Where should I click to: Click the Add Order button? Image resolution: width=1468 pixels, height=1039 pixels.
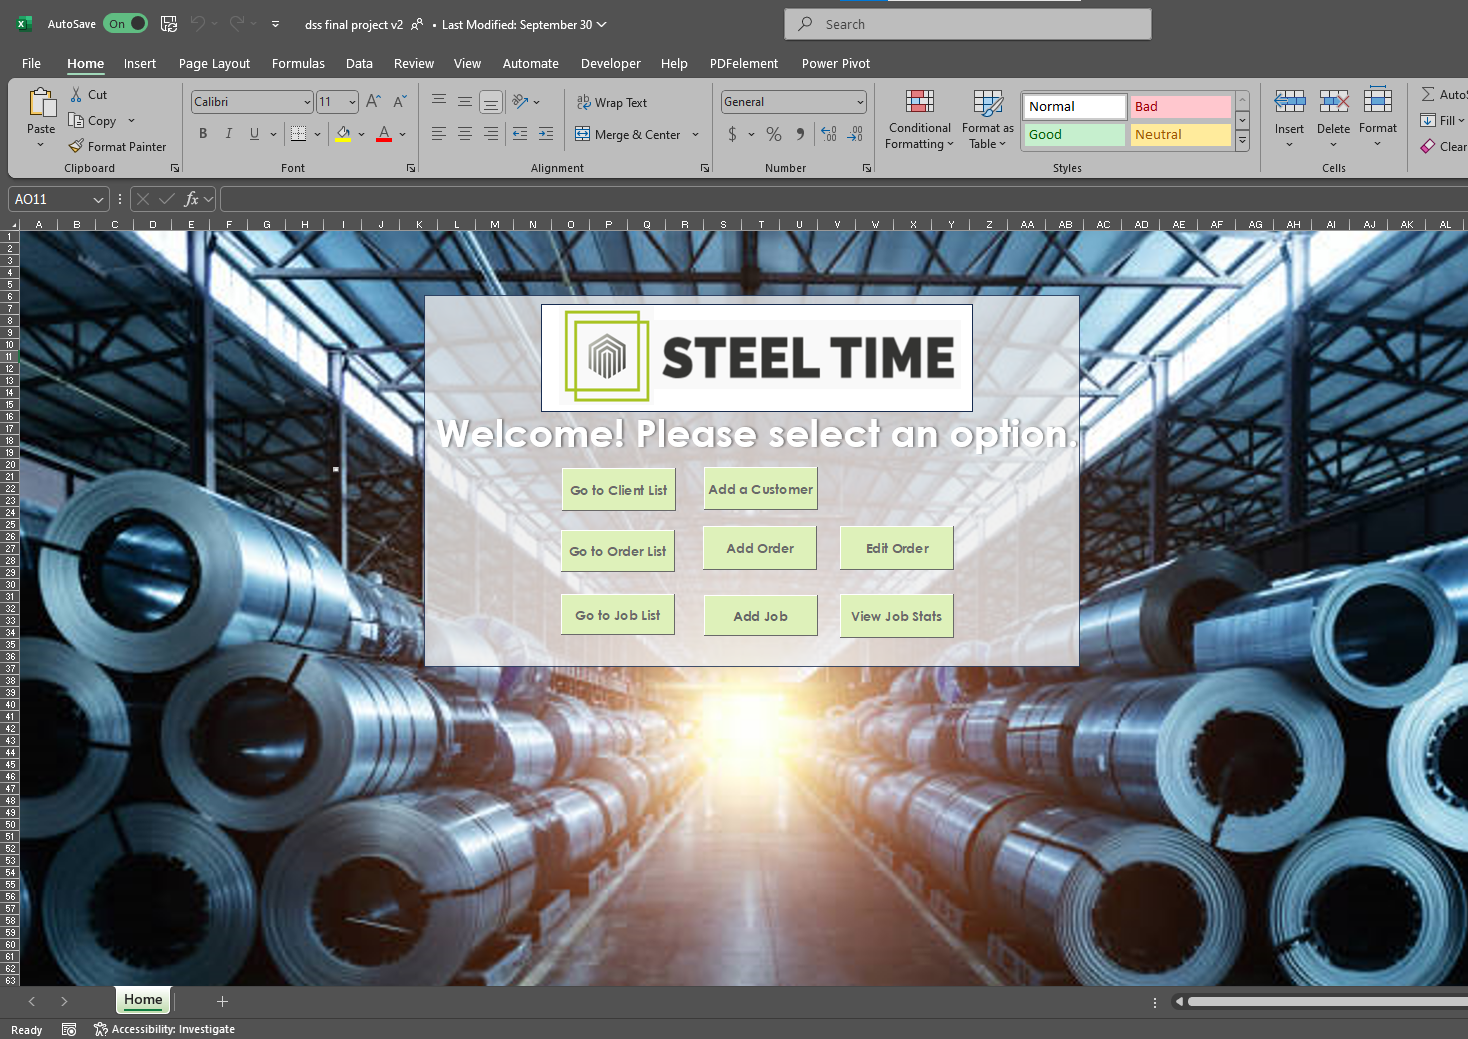760,548
